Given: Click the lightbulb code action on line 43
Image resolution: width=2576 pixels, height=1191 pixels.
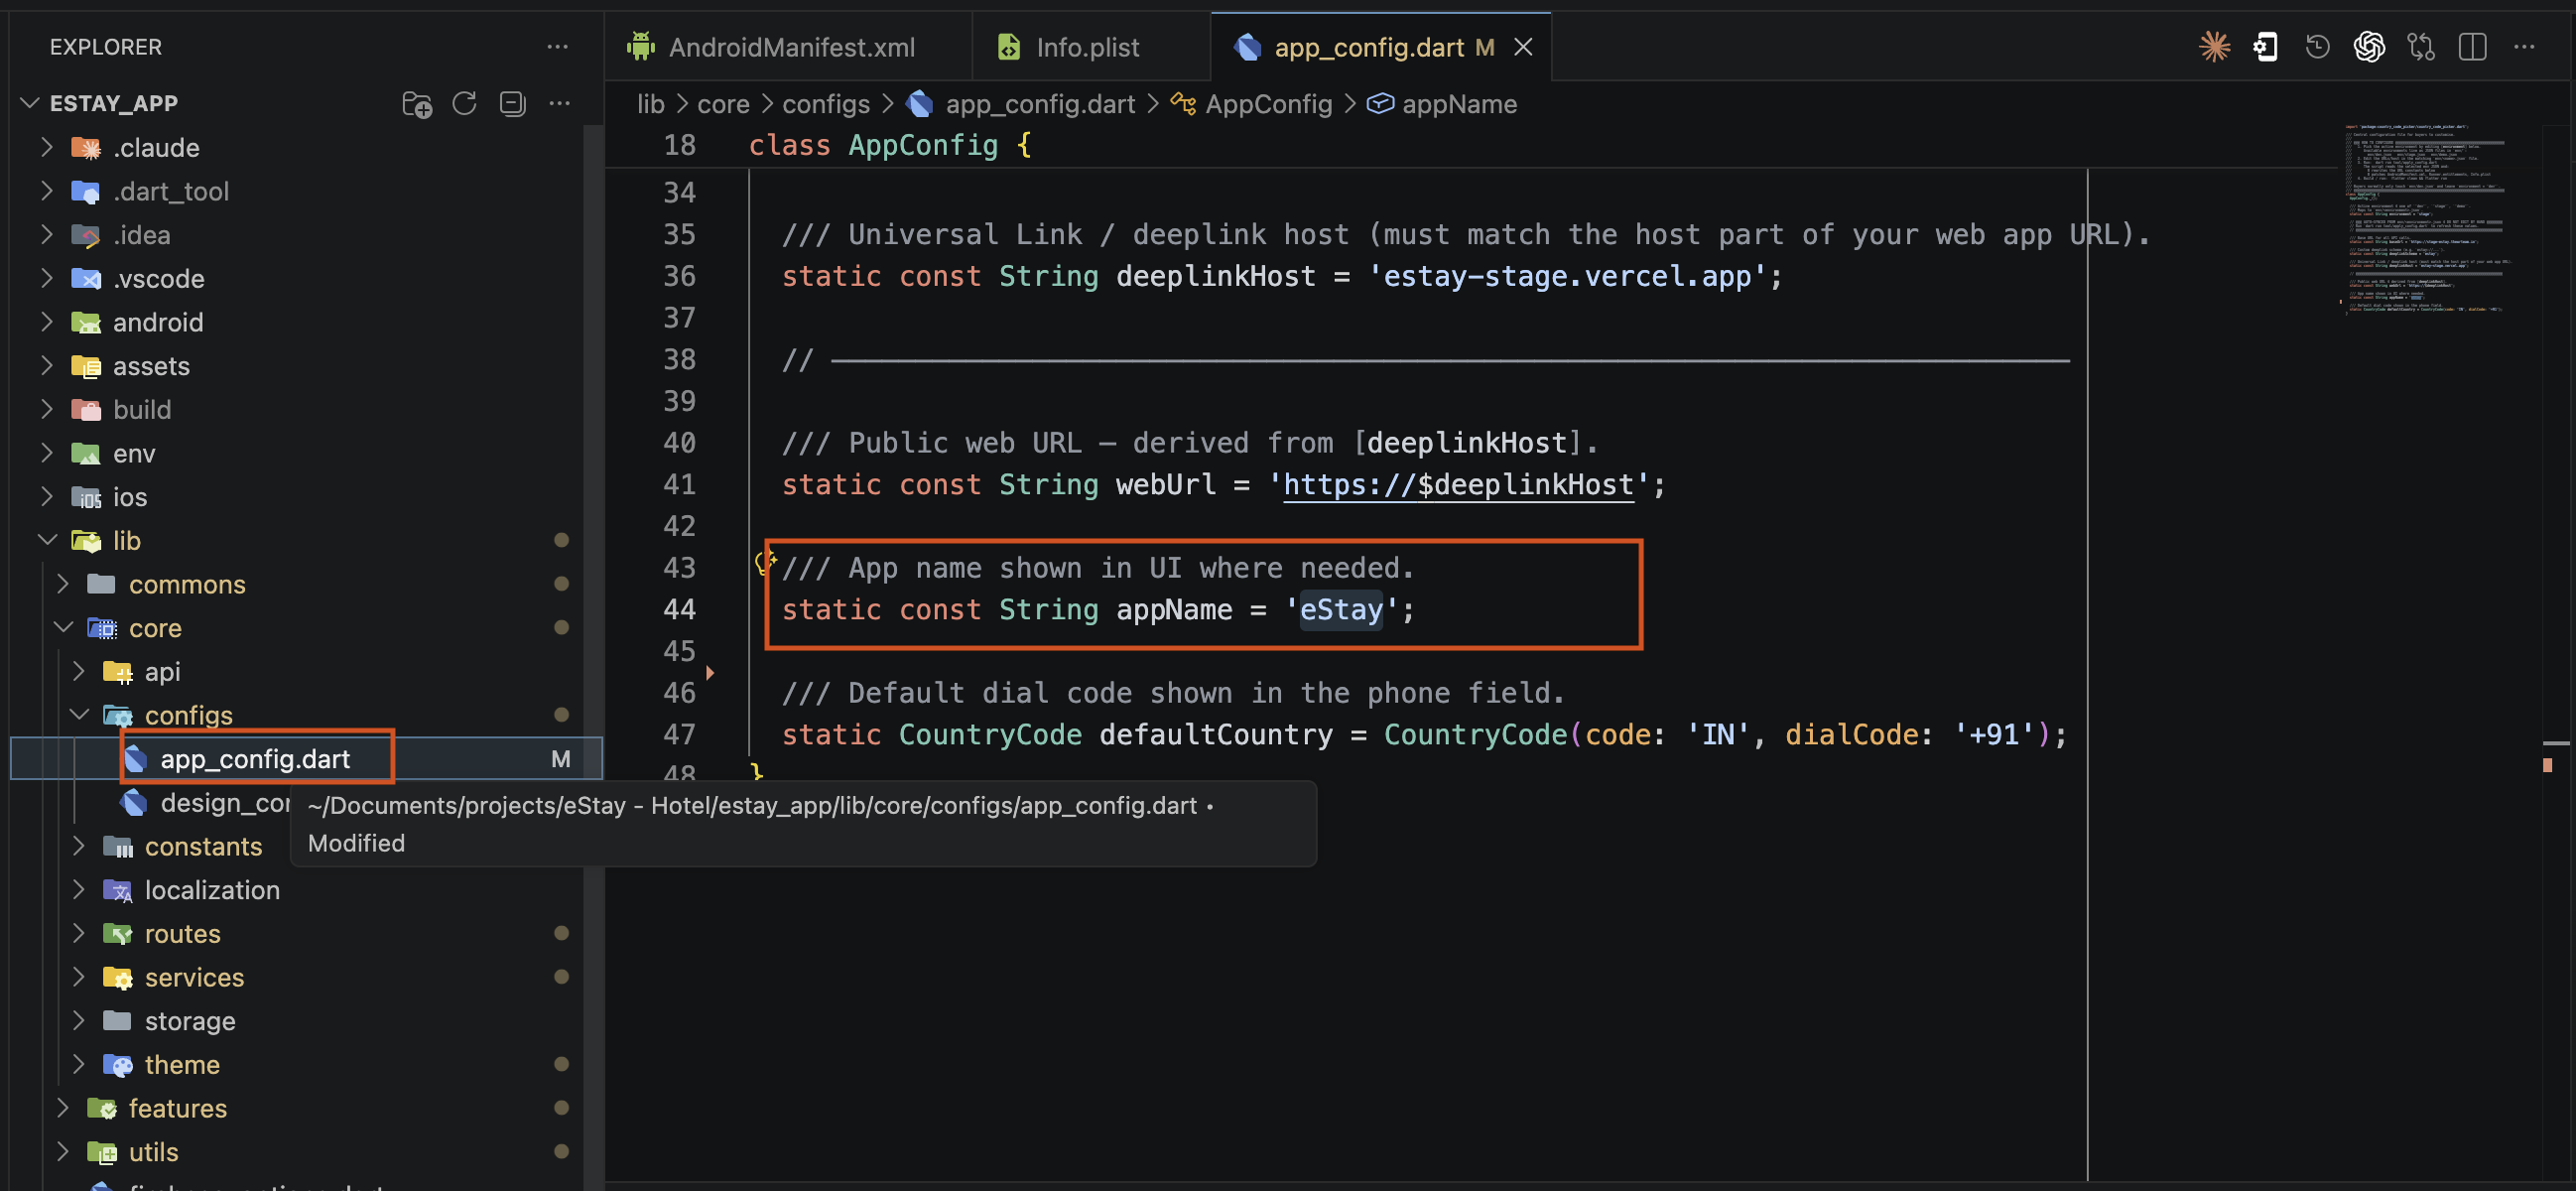Looking at the screenshot, I should coord(765,563).
